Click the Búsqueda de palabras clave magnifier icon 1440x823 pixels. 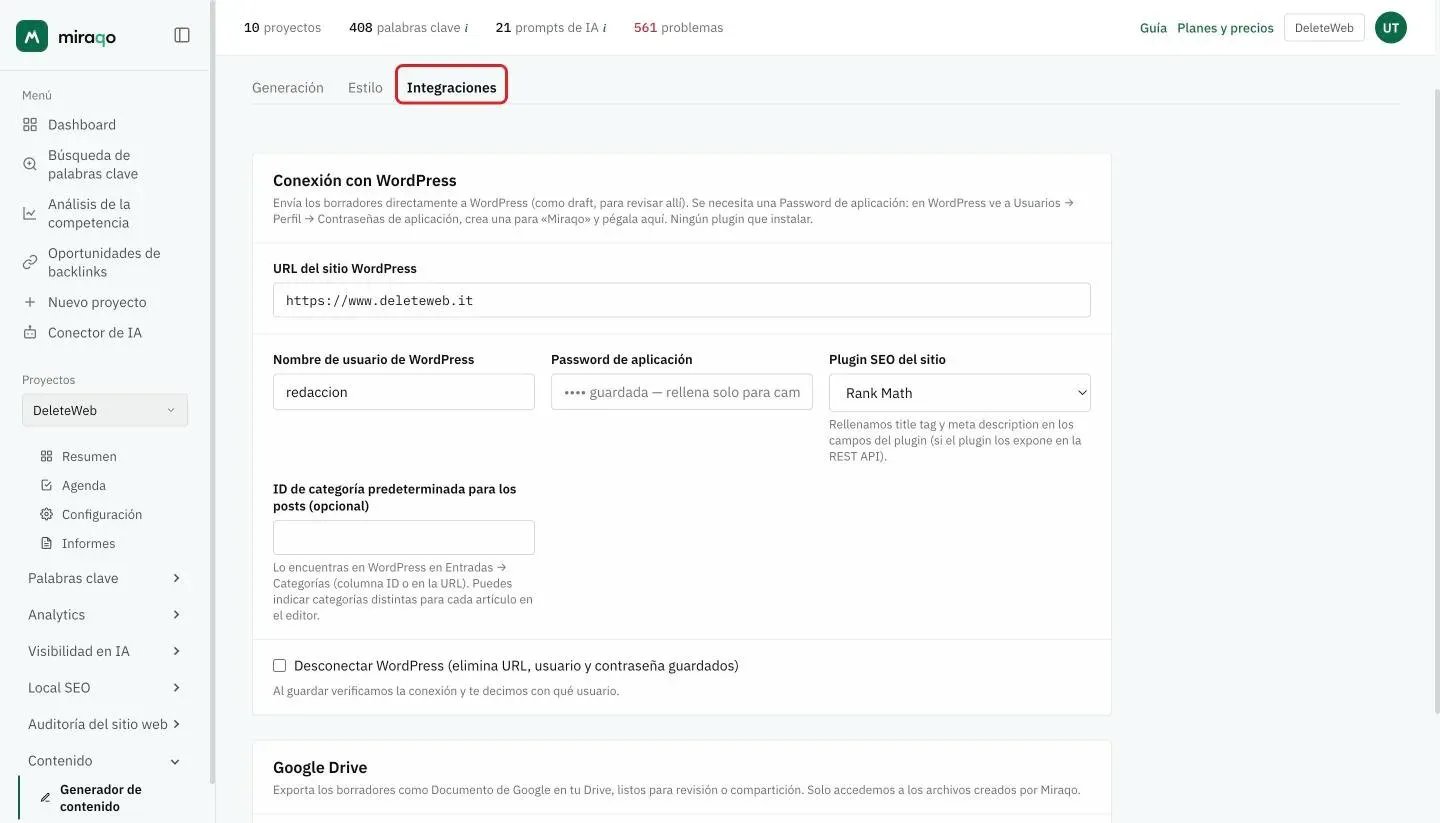click(30, 164)
